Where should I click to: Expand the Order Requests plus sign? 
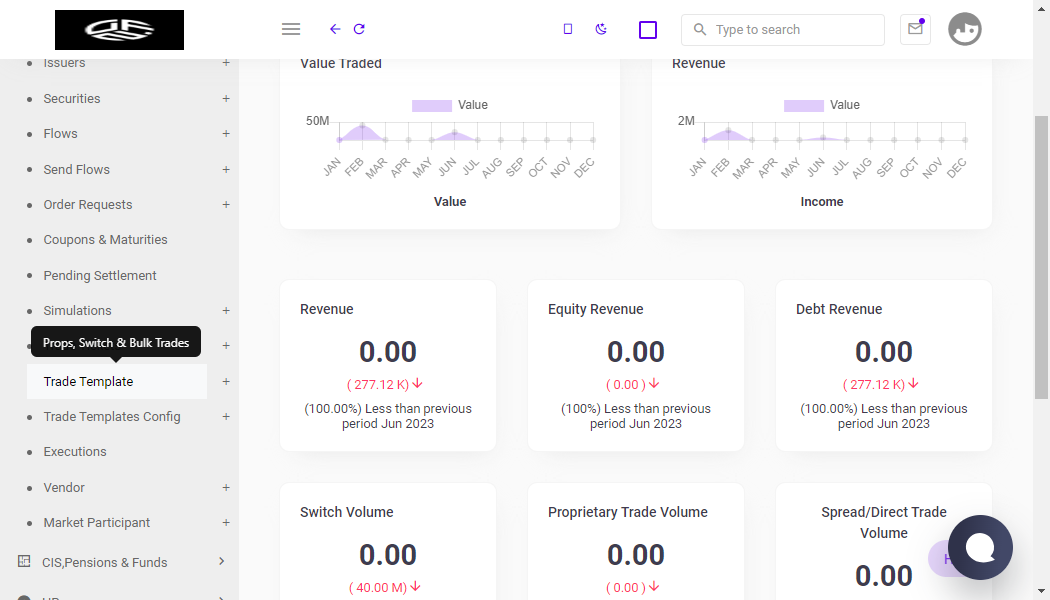226,204
